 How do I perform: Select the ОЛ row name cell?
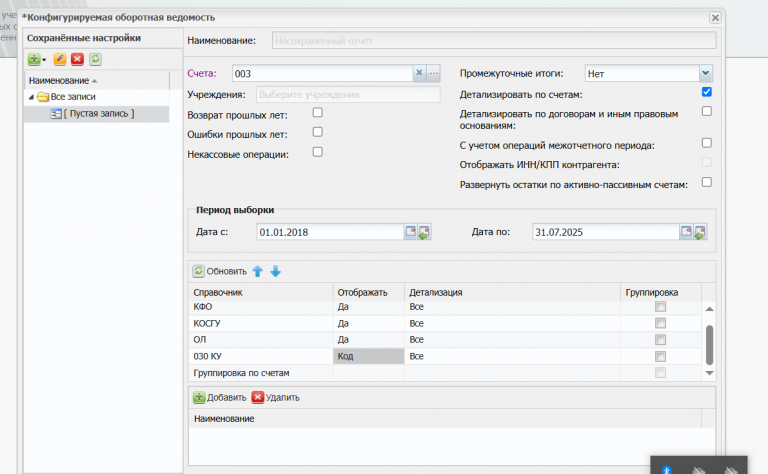pos(261,340)
